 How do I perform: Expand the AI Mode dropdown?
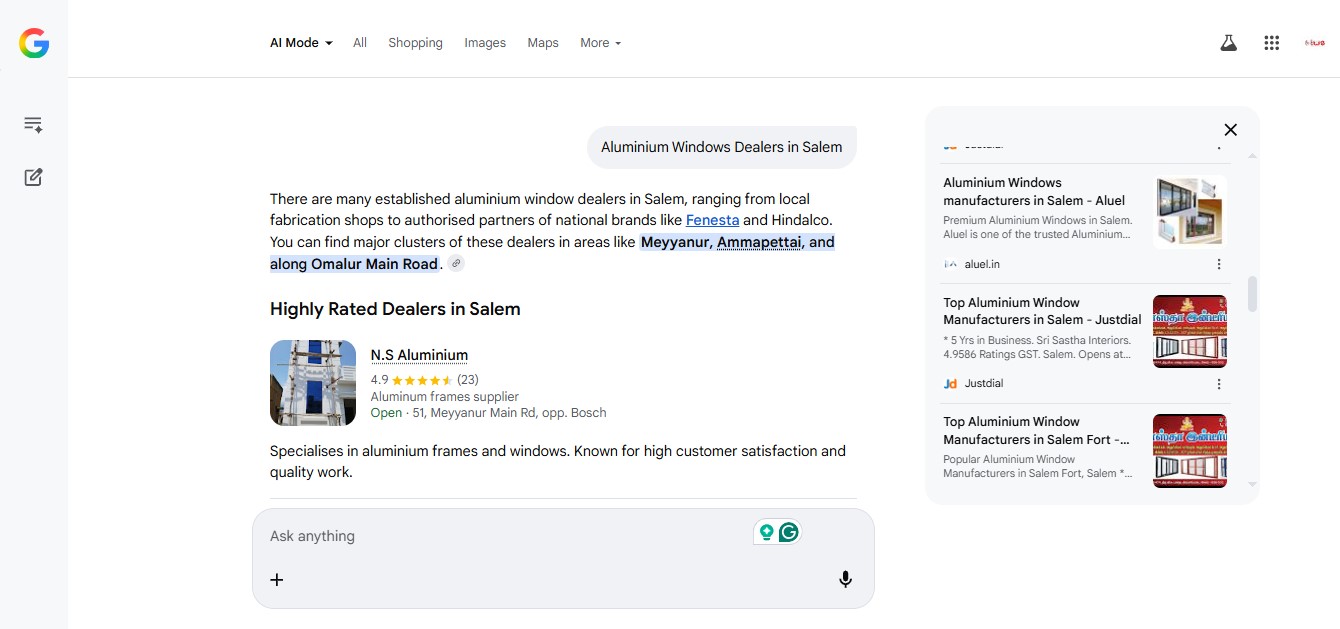301,43
